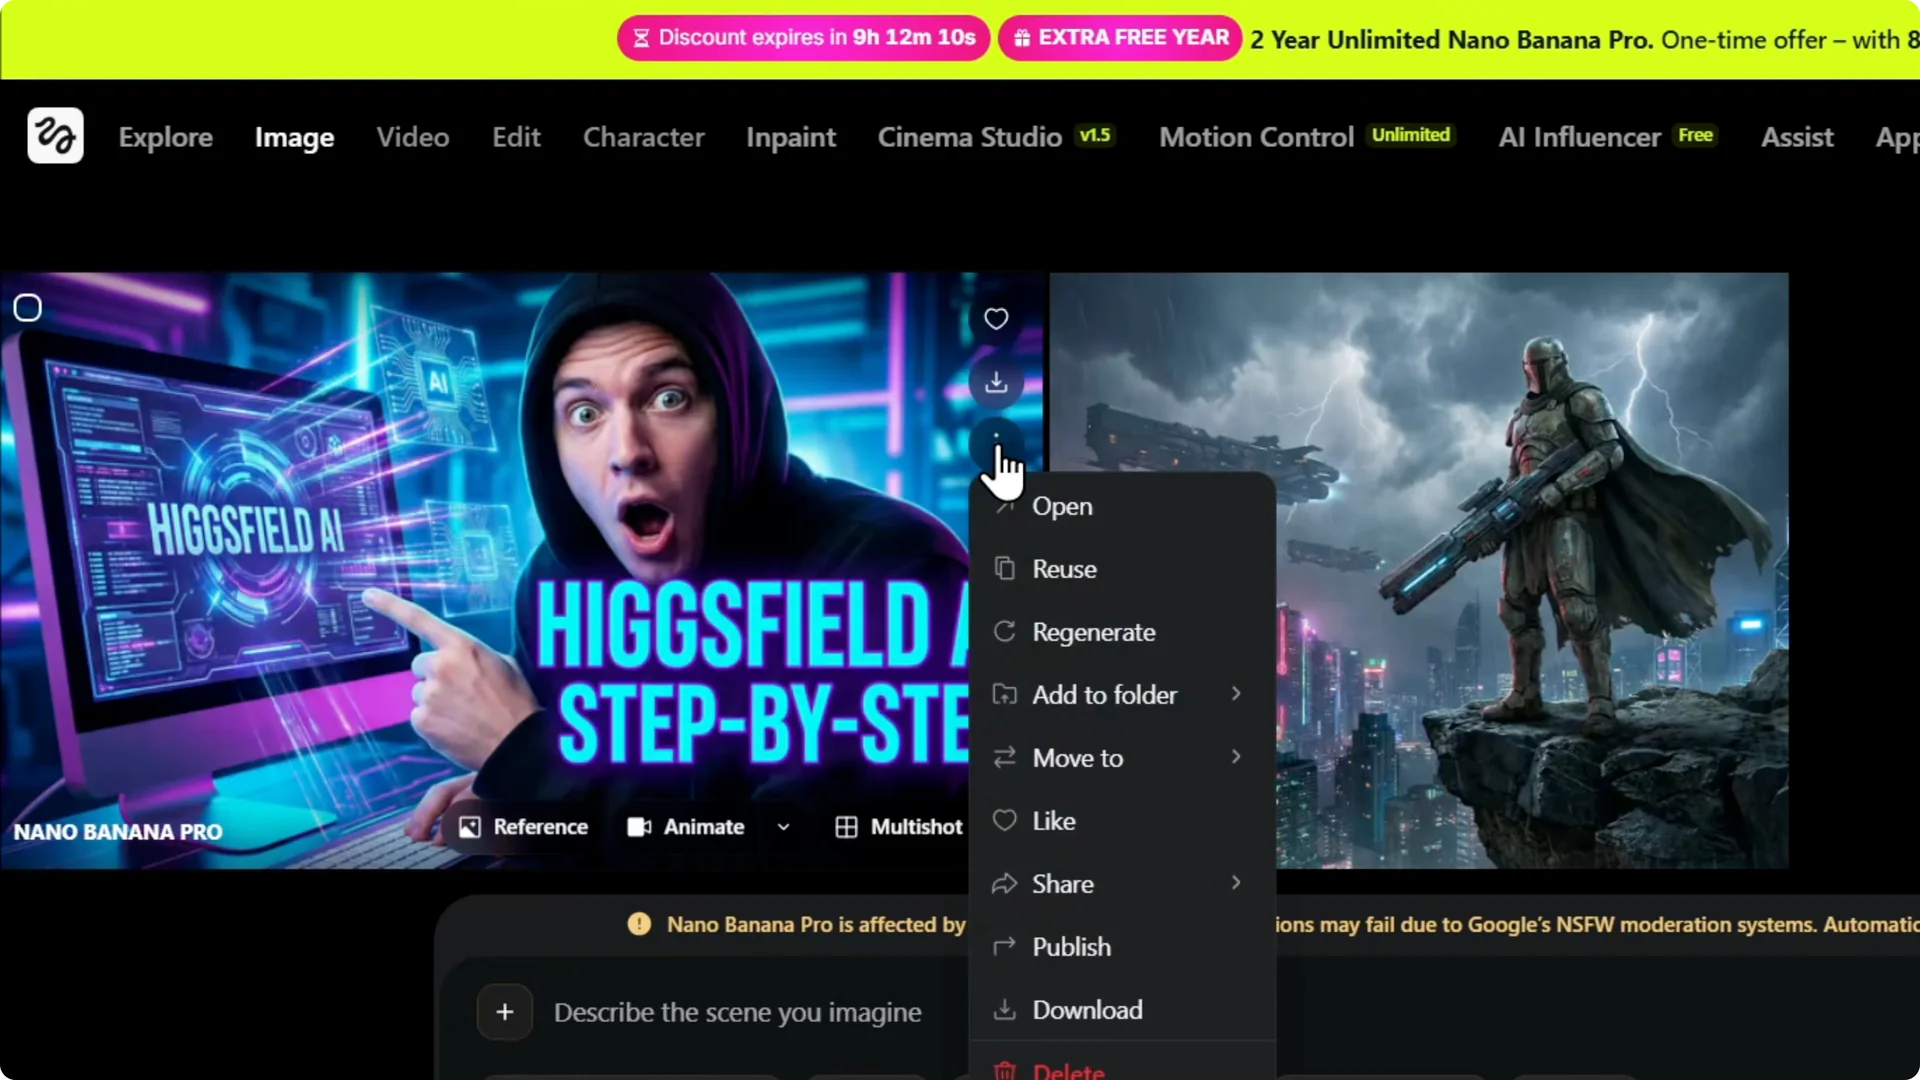Like the image using the context menu entry
The width and height of the screenshot is (1920, 1080).
pos(1054,820)
